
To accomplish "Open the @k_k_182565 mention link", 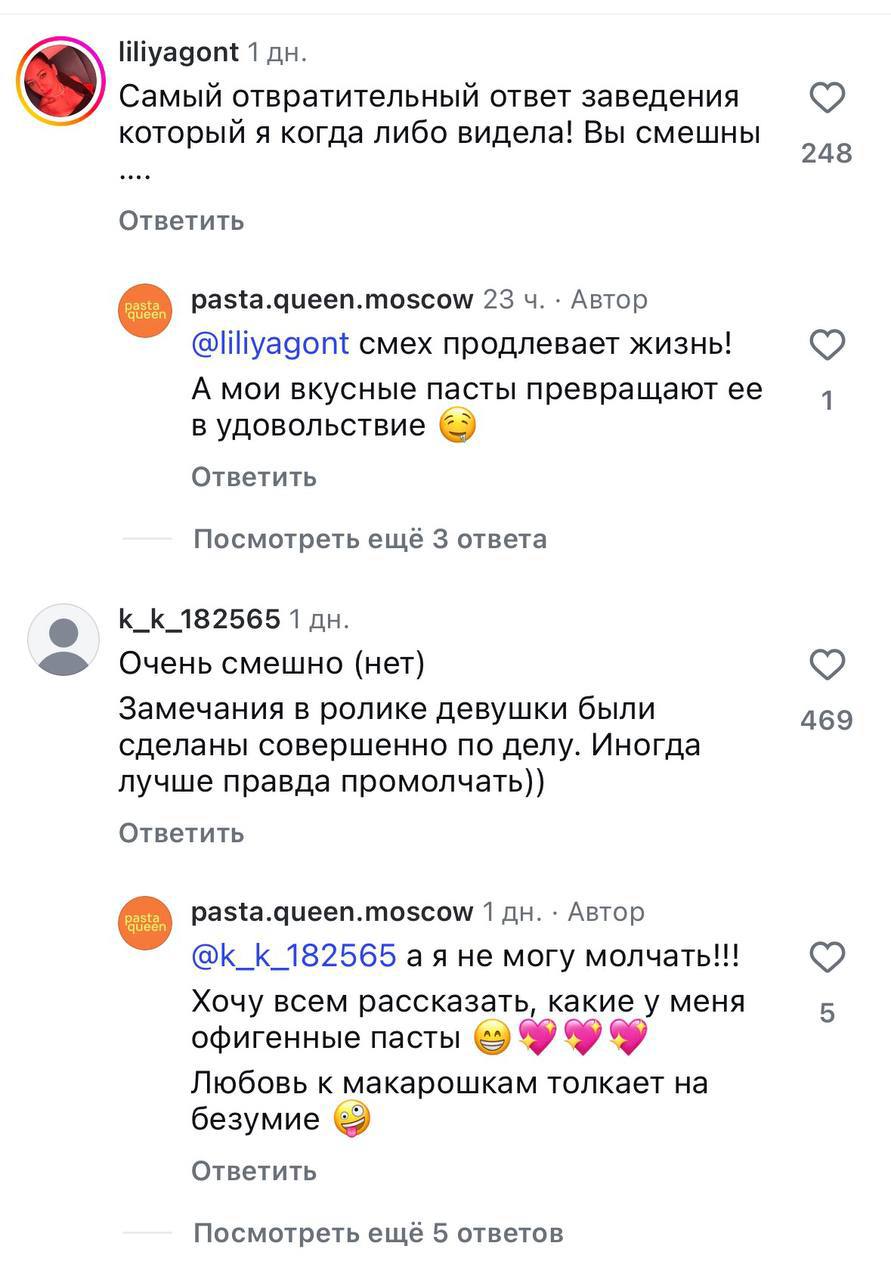I will (294, 956).
